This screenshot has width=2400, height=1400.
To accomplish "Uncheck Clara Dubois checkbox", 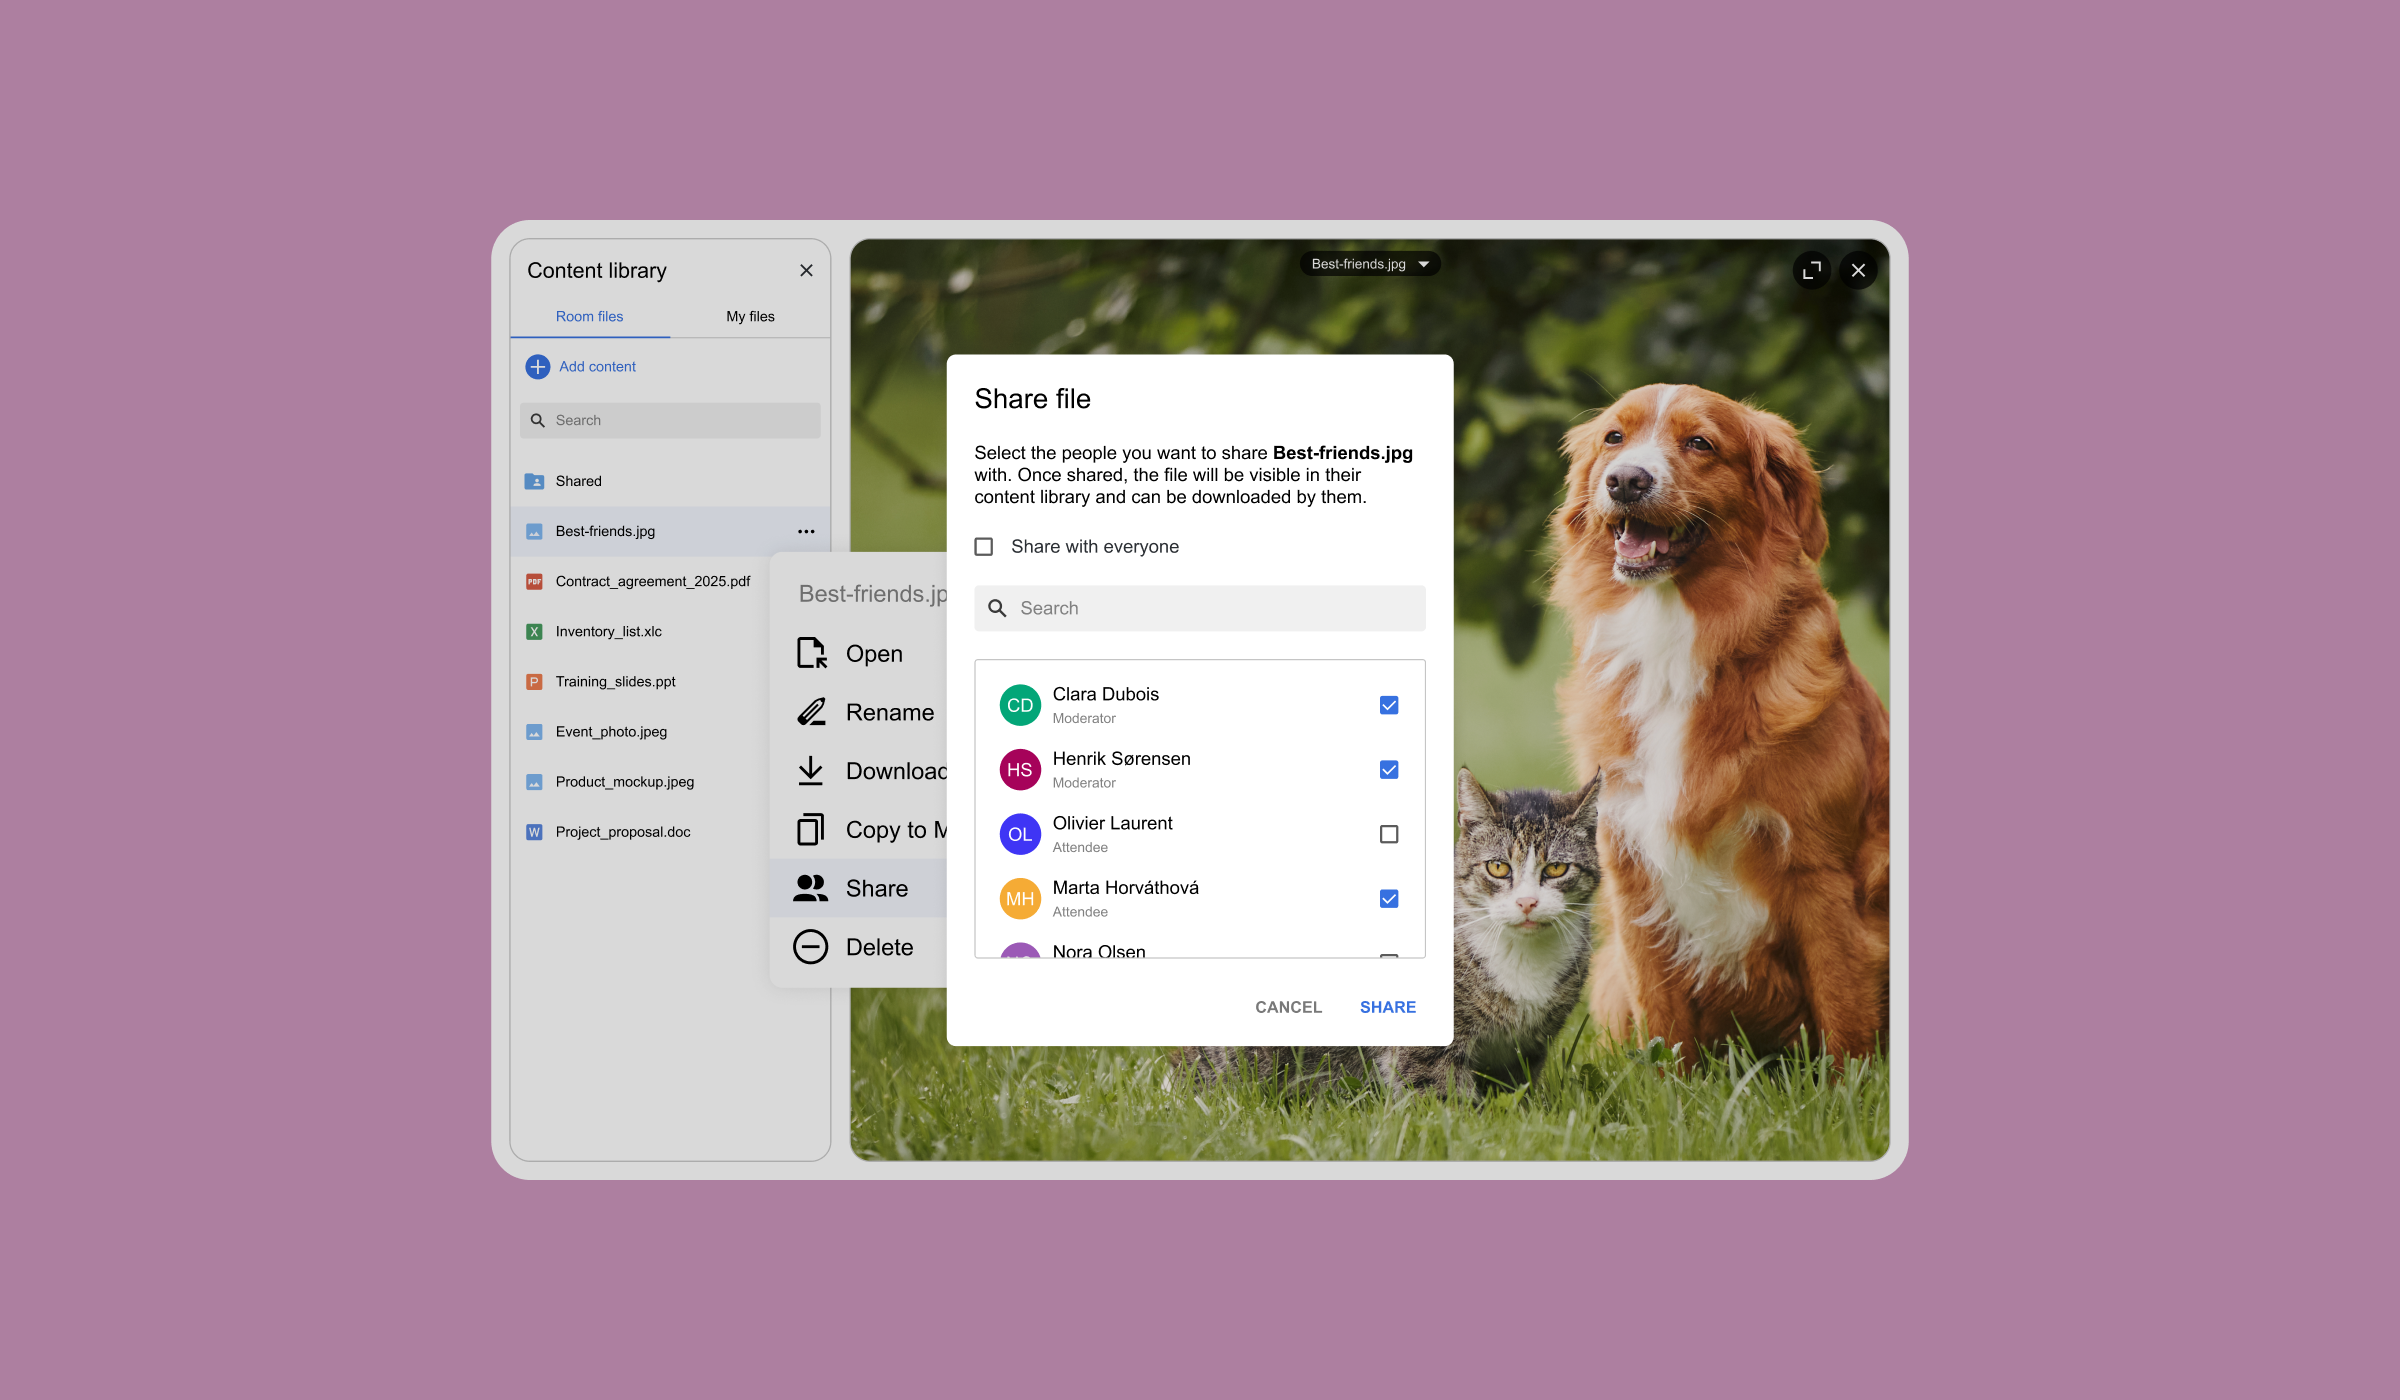I will [1388, 705].
